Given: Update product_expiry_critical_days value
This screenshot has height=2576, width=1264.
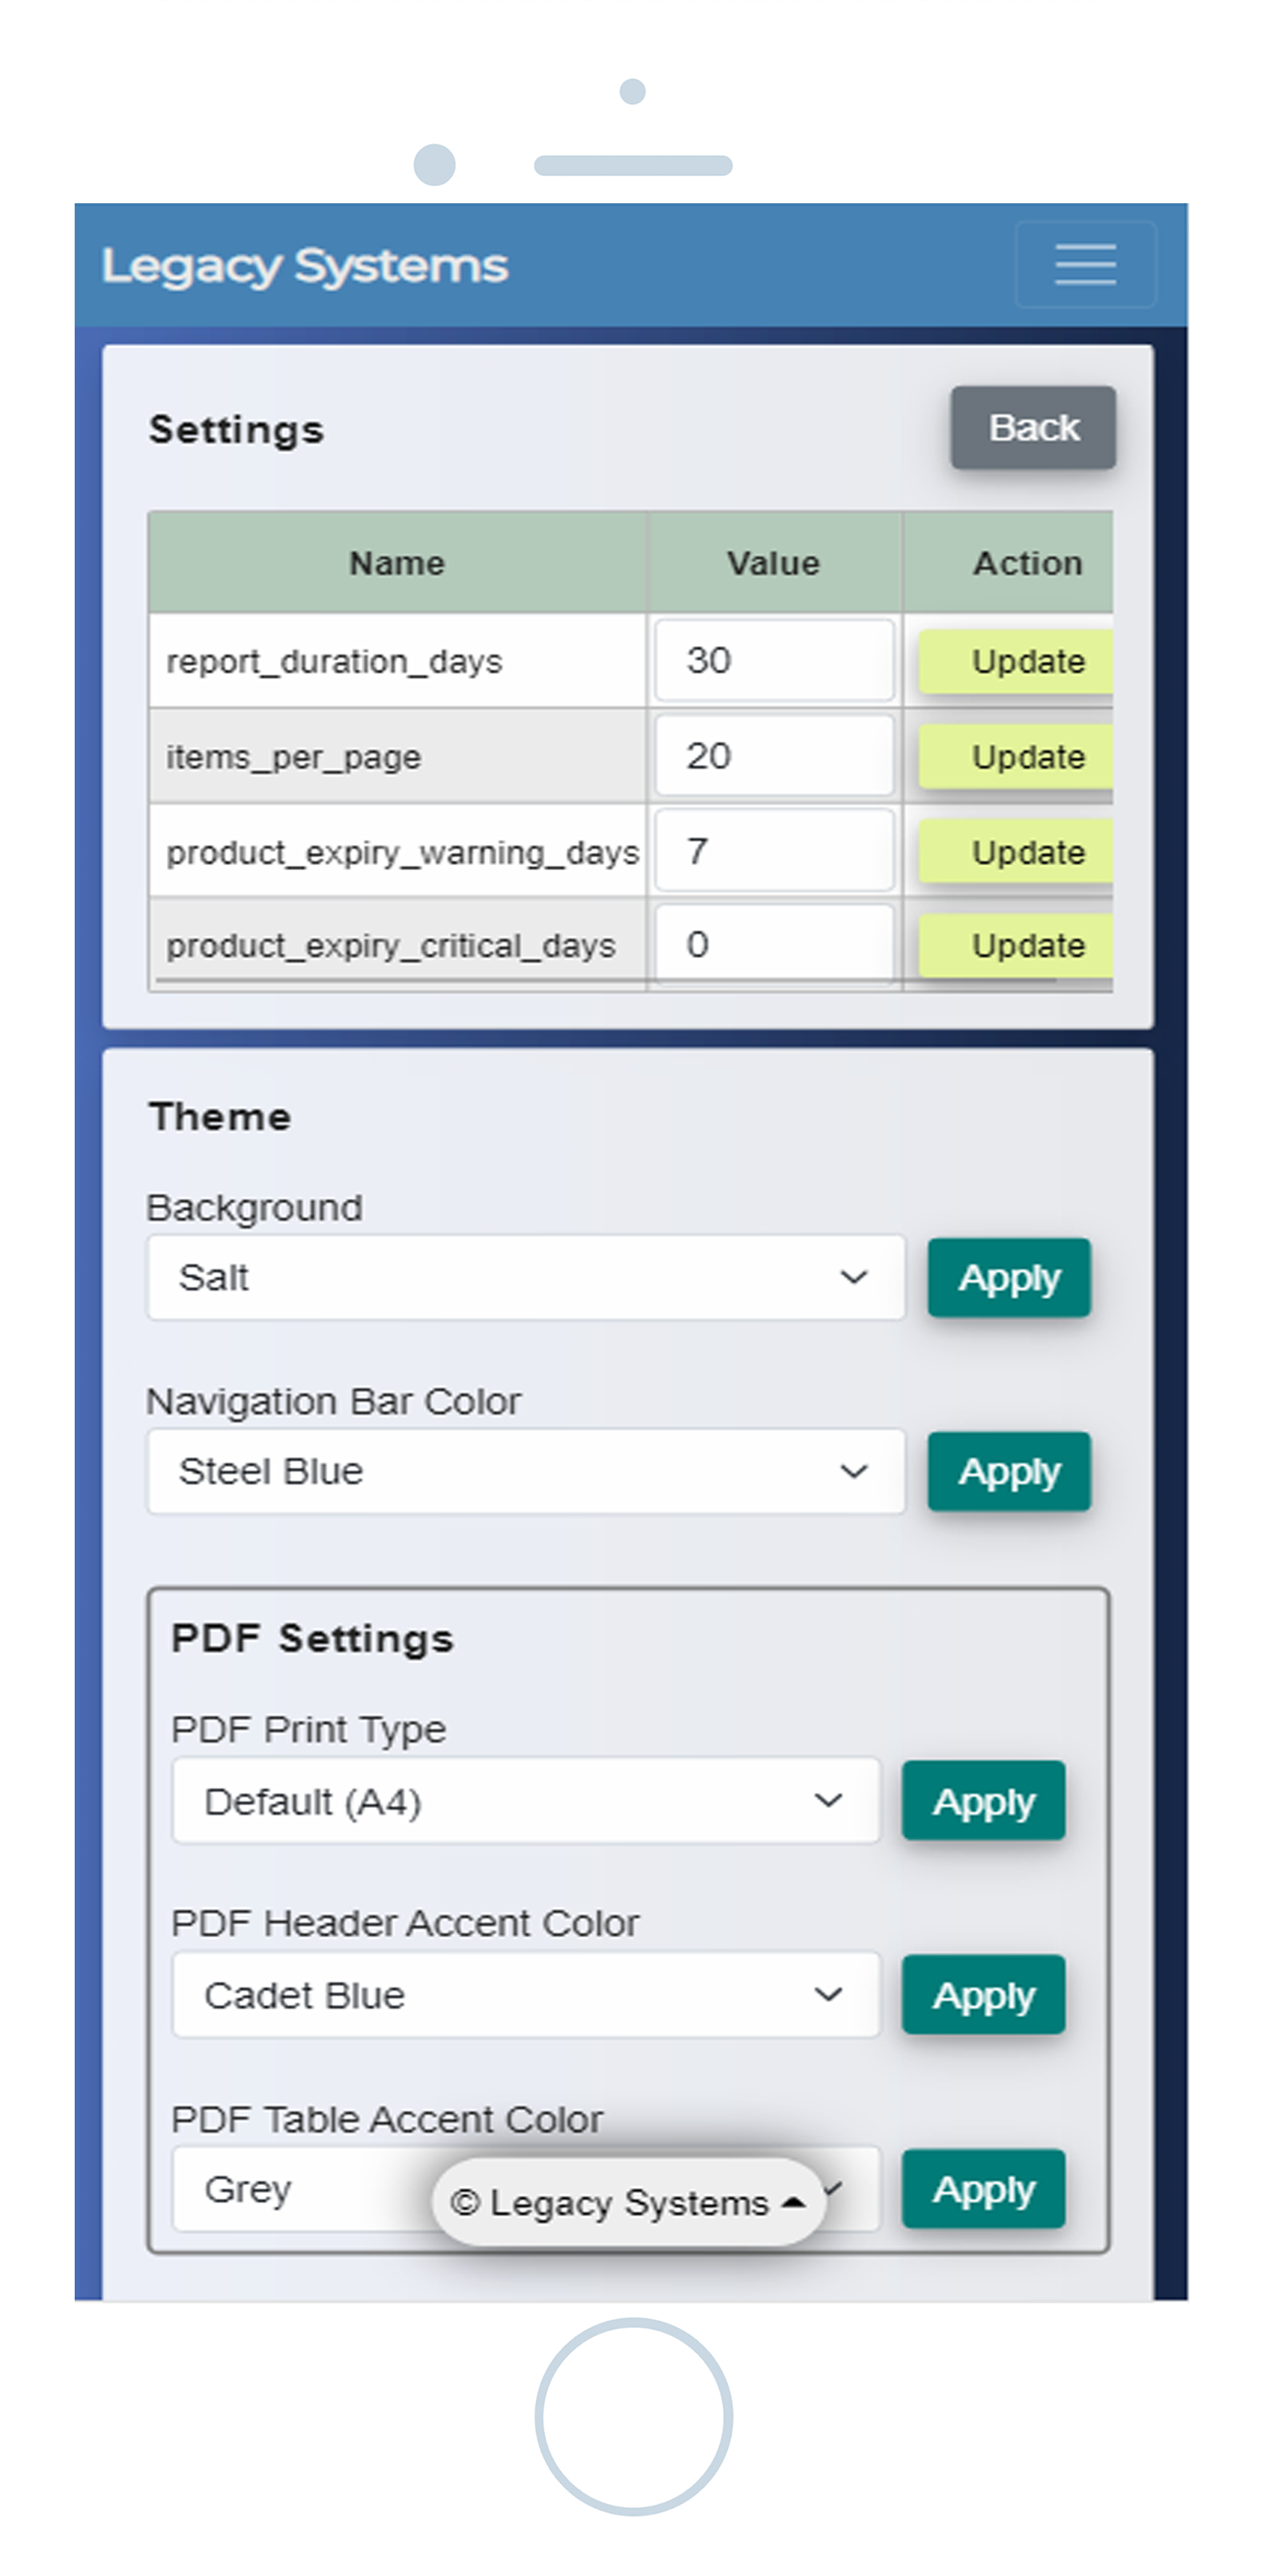Looking at the screenshot, I should tap(1017, 945).
